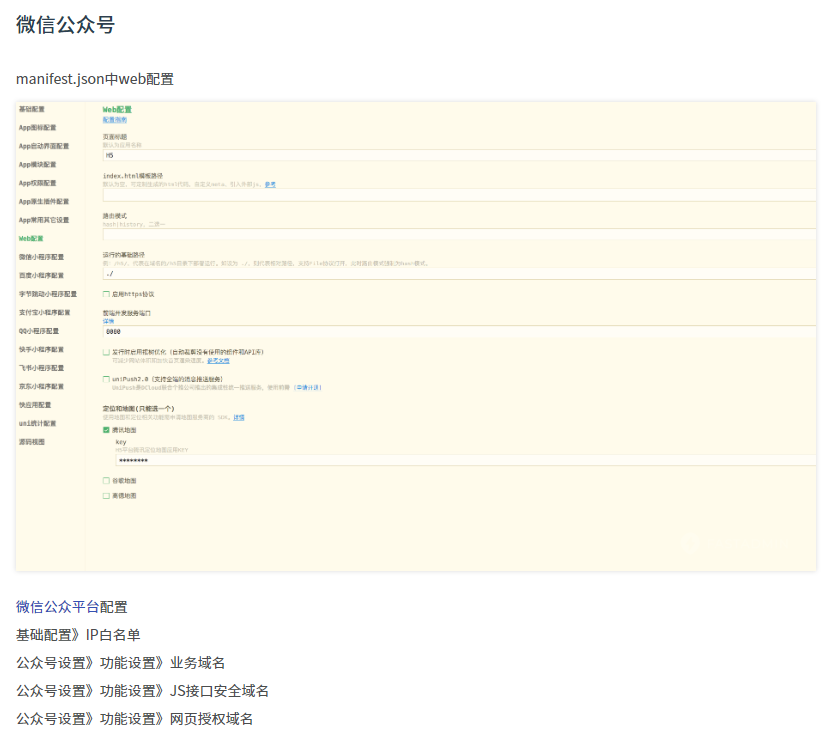
Task: Click the 运行的基础路径 input with ./
Action: click(x=459, y=274)
